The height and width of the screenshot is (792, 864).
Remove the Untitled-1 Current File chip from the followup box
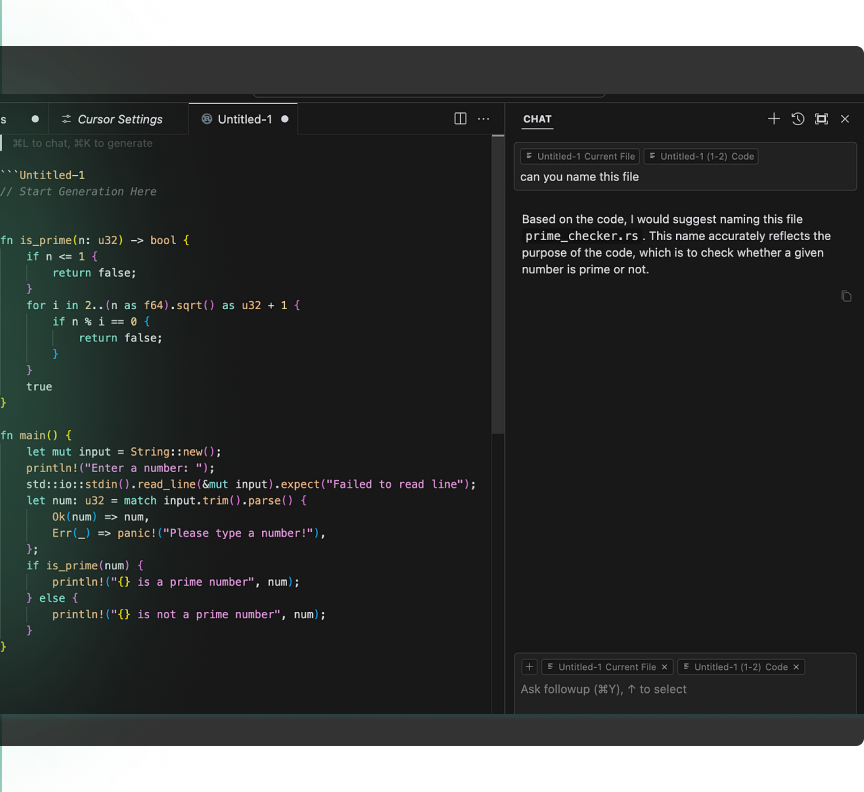pyautogui.click(x=665, y=667)
